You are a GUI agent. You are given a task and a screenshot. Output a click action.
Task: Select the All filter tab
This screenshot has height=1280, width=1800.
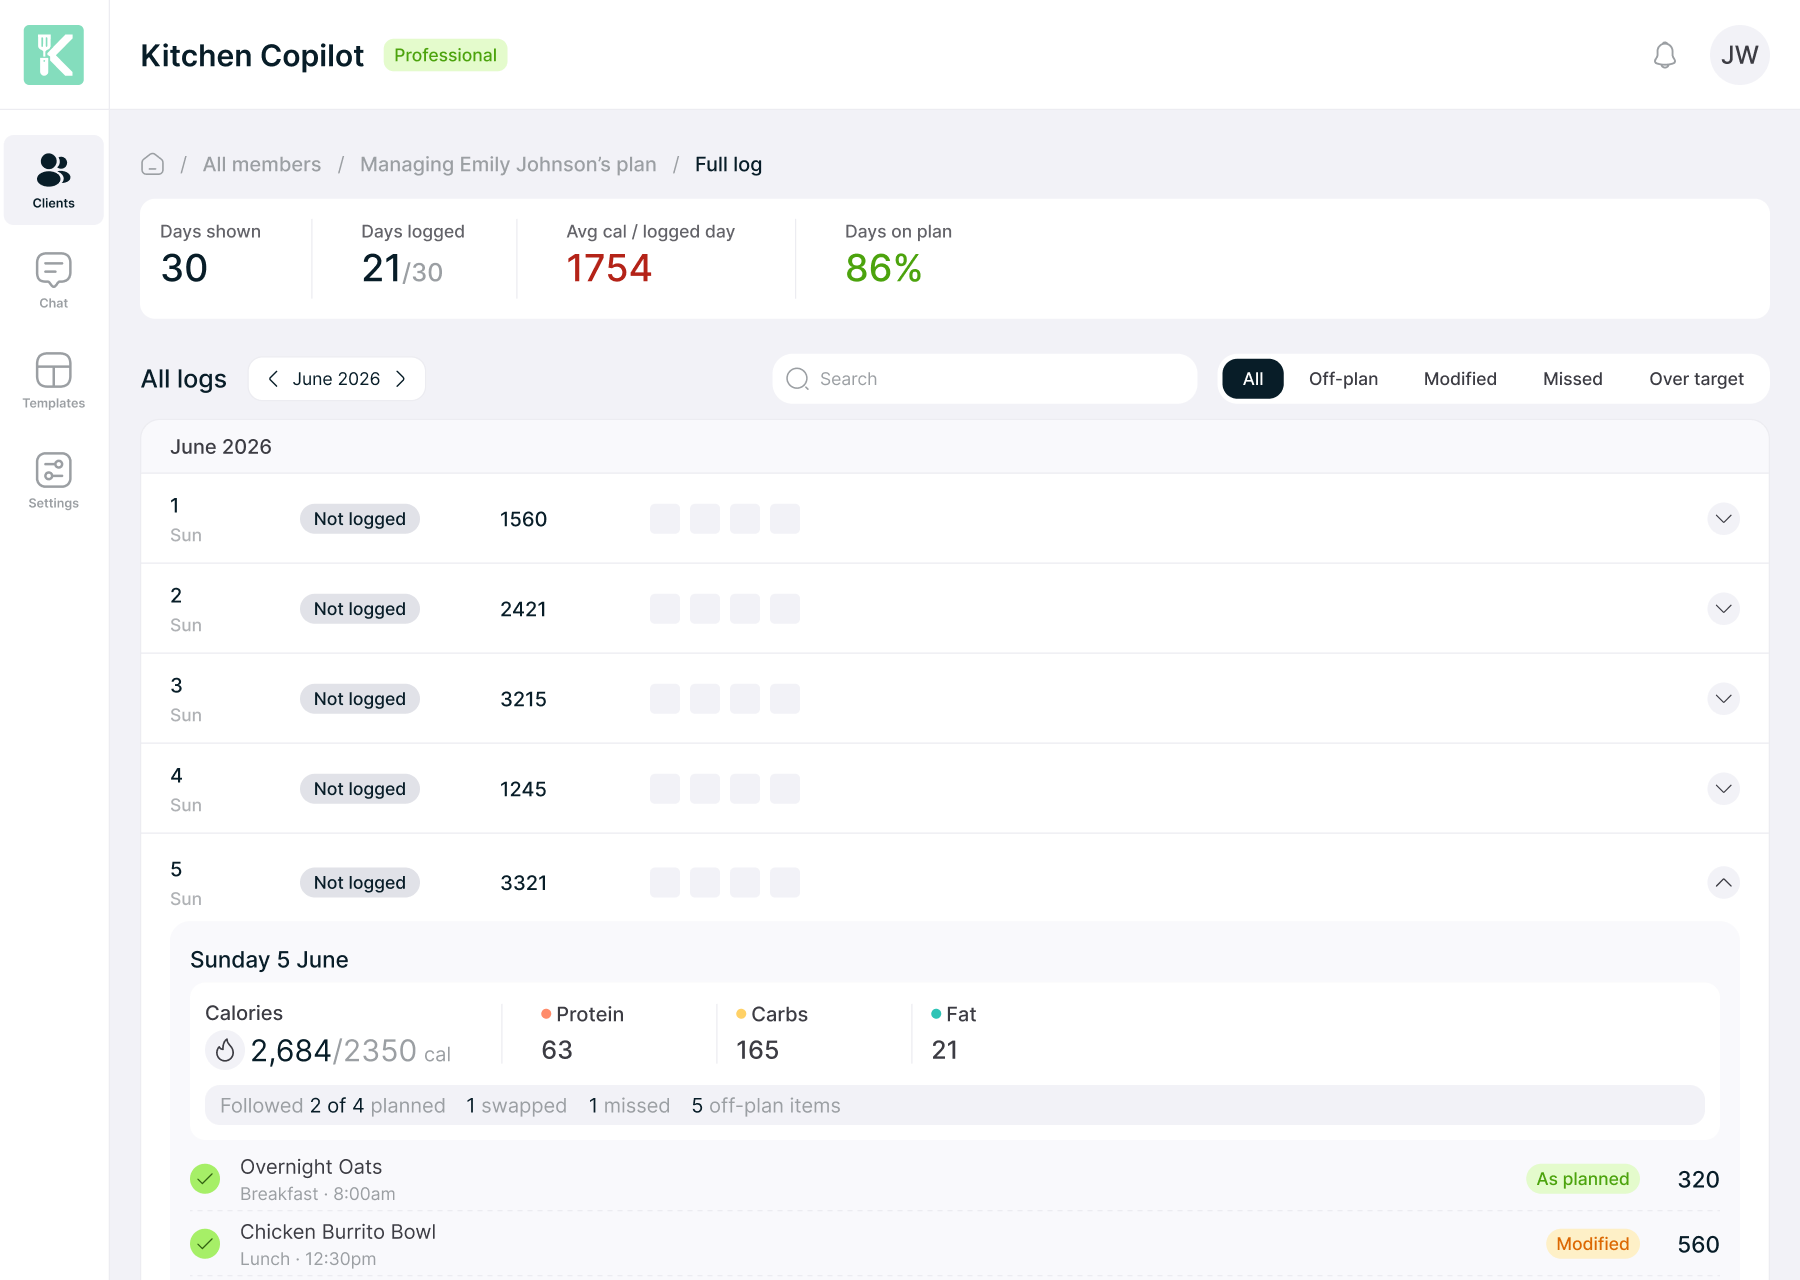pyautogui.click(x=1253, y=379)
